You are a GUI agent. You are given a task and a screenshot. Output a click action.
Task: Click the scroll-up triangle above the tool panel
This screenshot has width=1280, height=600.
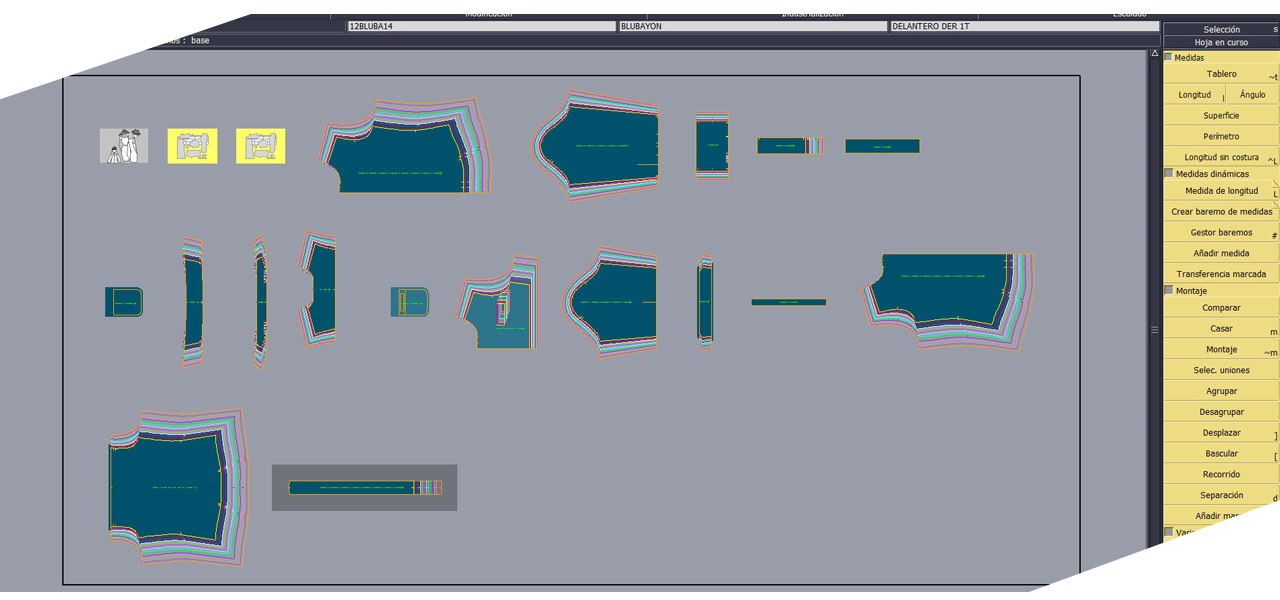tap(1154, 54)
